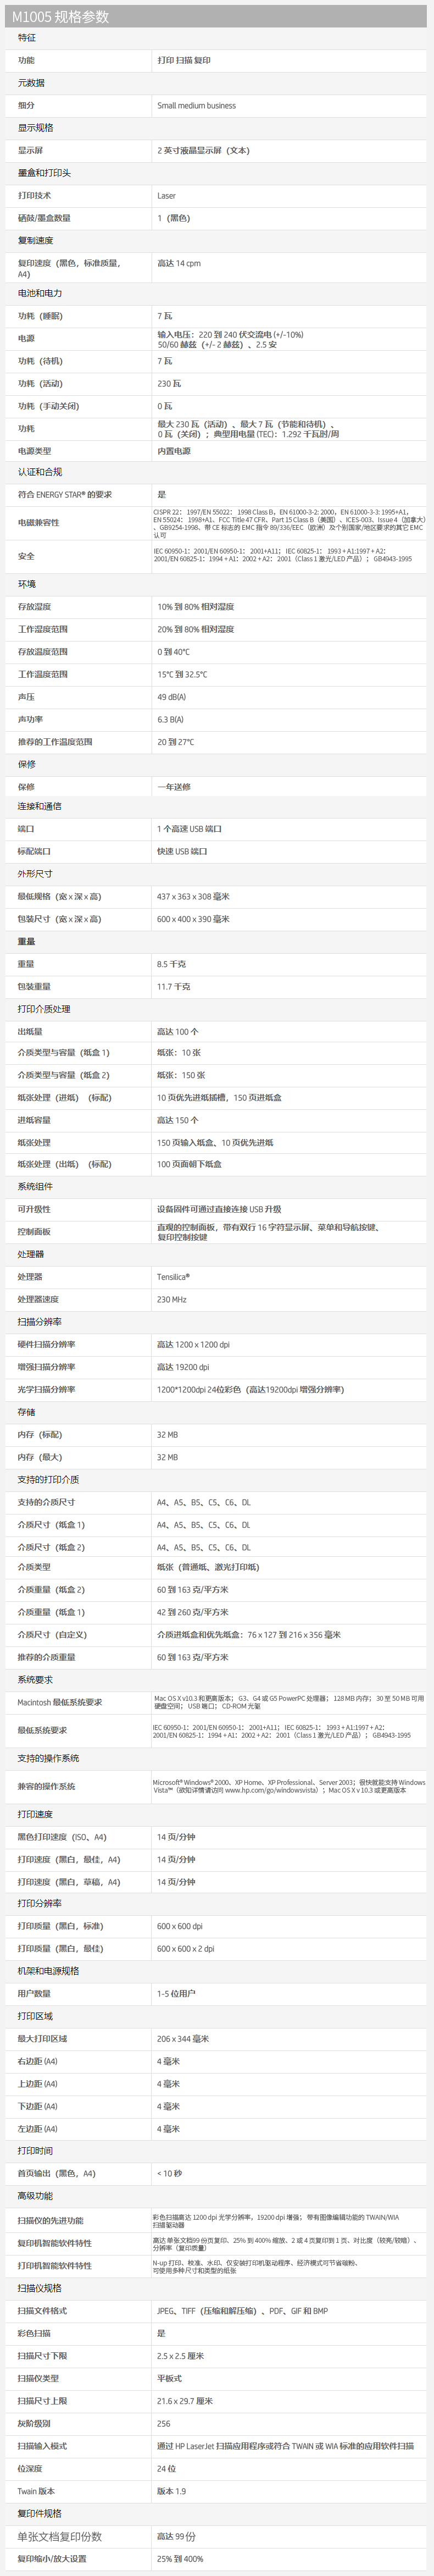Select the 打印 扫描 复印 function value
This screenshot has height=2576, width=434.
[184, 61]
